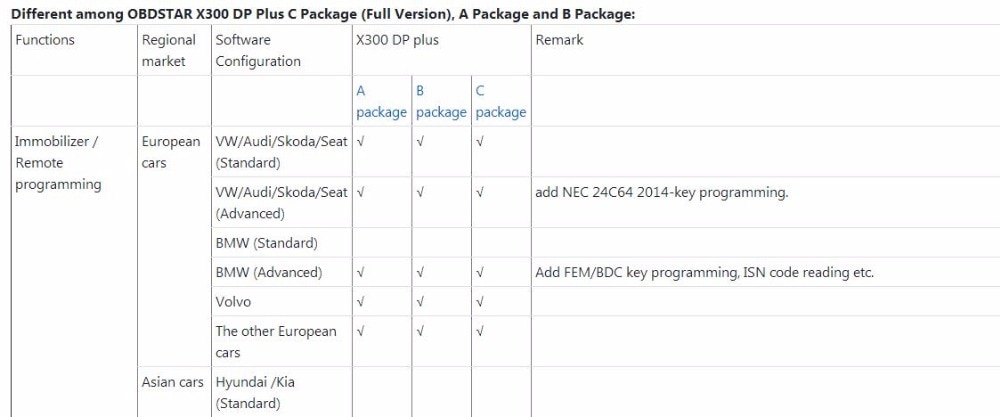1000x417 pixels.
Task: Click the Volvo row label
Action: point(233,301)
